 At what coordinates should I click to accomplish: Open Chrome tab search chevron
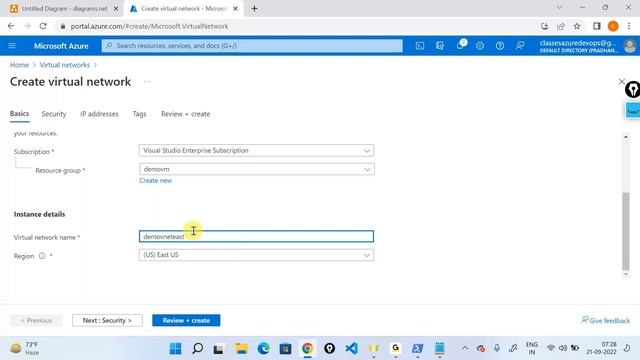pos(560,8)
